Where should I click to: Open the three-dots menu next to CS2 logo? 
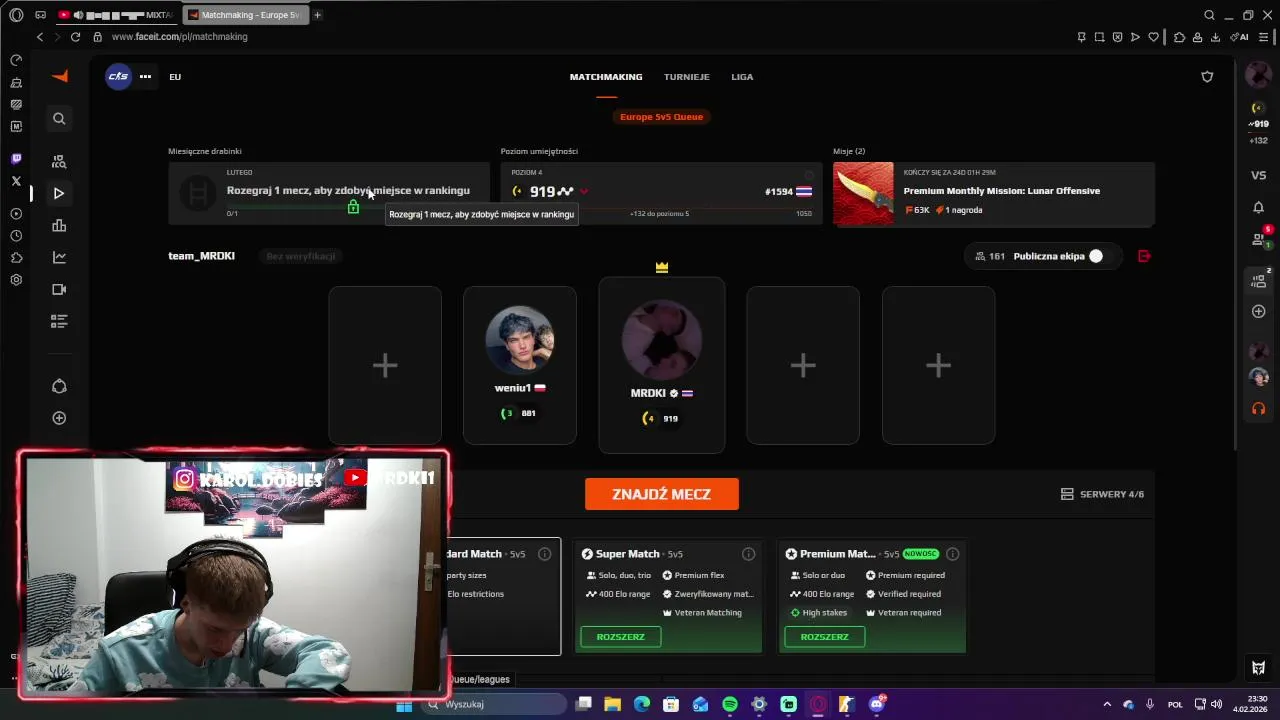[145, 76]
